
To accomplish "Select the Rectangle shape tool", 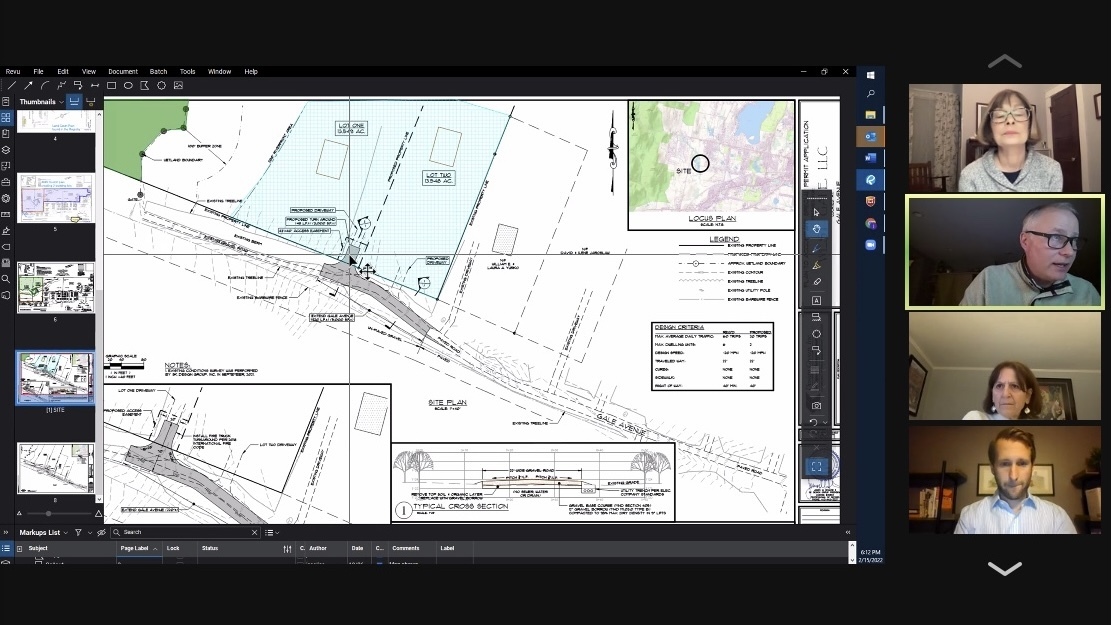I will point(112,86).
